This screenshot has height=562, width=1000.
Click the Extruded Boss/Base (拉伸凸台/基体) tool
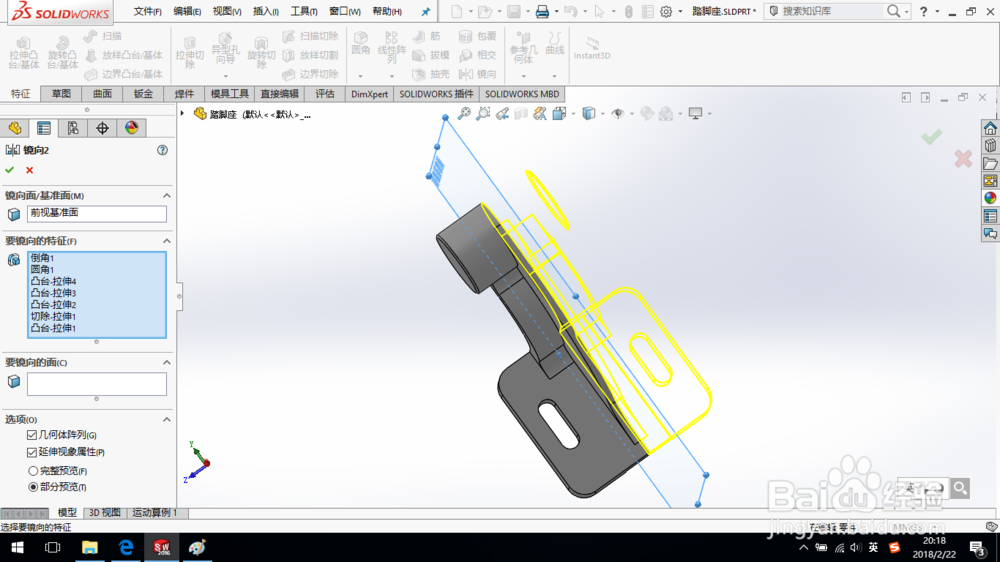pos(24,52)
